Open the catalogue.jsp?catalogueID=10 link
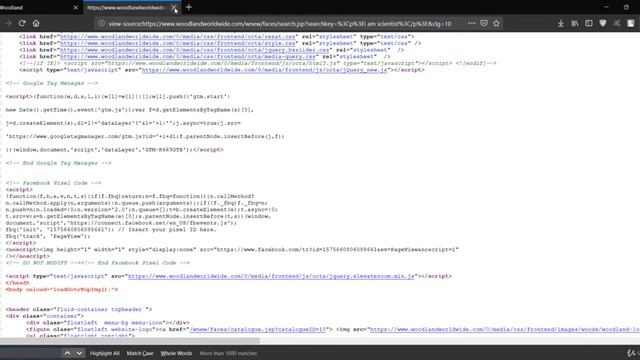The width and height of the screenshot is (640, 360). click(x=258, y=329)
